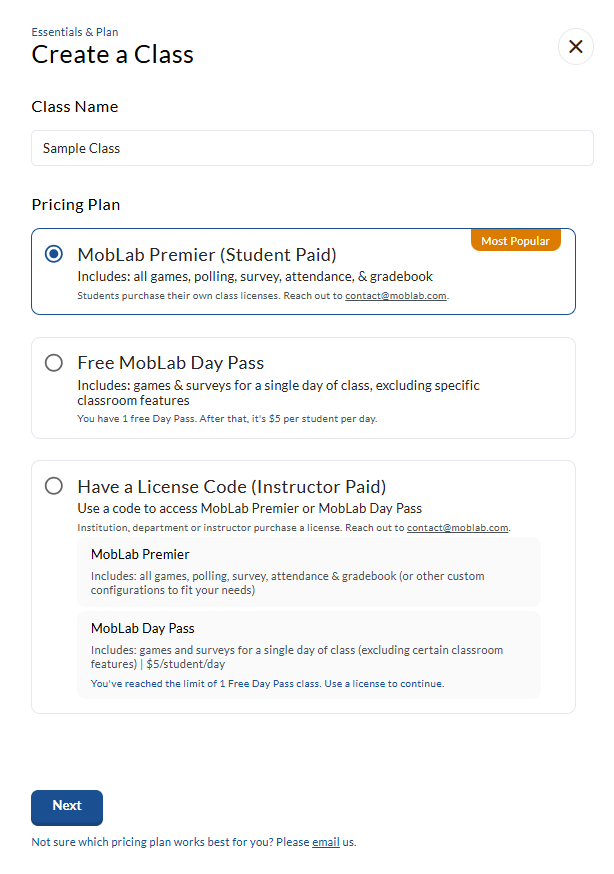Open contact@moblab.com link under License Code
This screenshot has width=614, height=874.
[x=458, y=527]
